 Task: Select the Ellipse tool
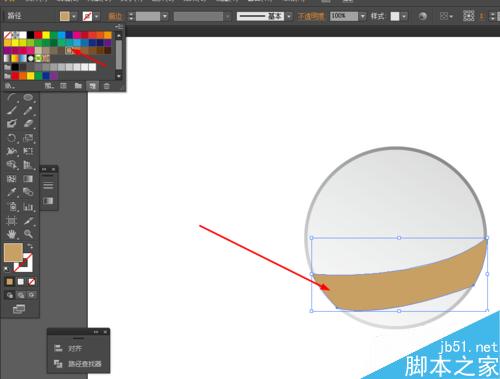(28, 98)
